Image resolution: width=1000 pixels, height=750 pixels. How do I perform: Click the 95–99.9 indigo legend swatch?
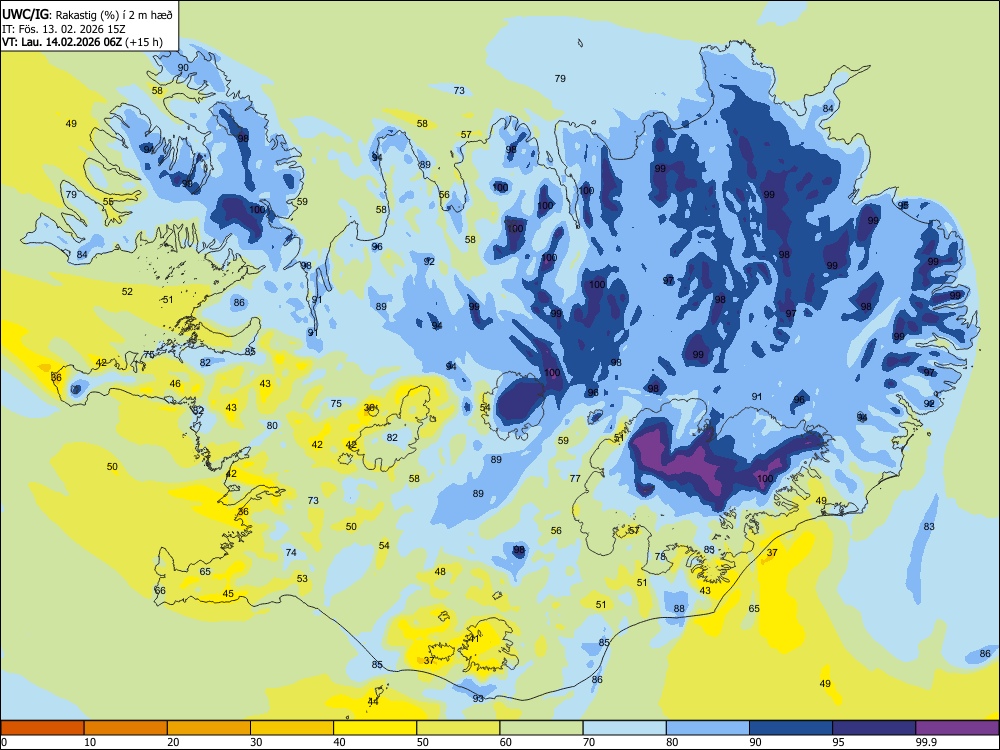tap(874, 728)
